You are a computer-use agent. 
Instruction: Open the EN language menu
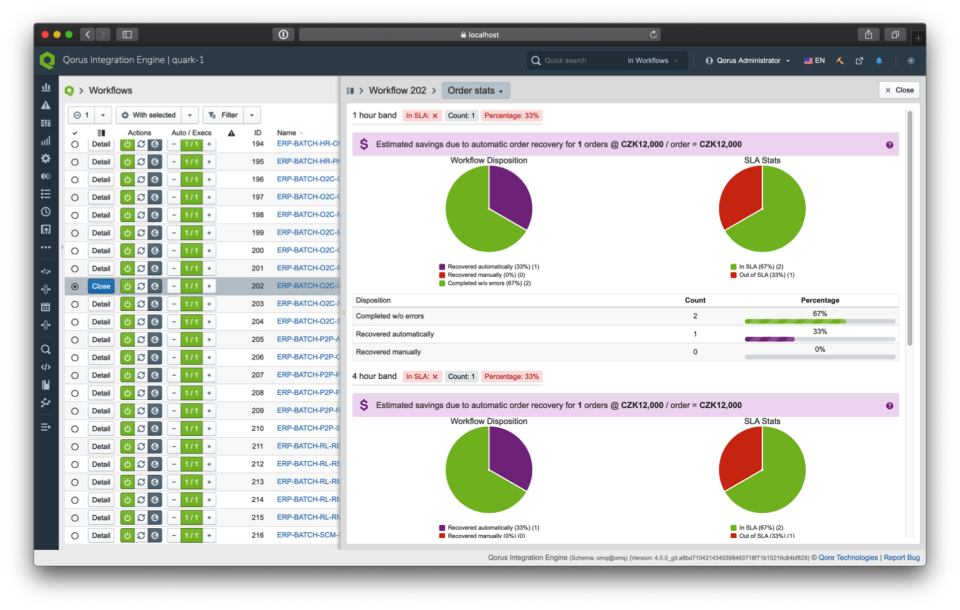click(x=814, y=60)
